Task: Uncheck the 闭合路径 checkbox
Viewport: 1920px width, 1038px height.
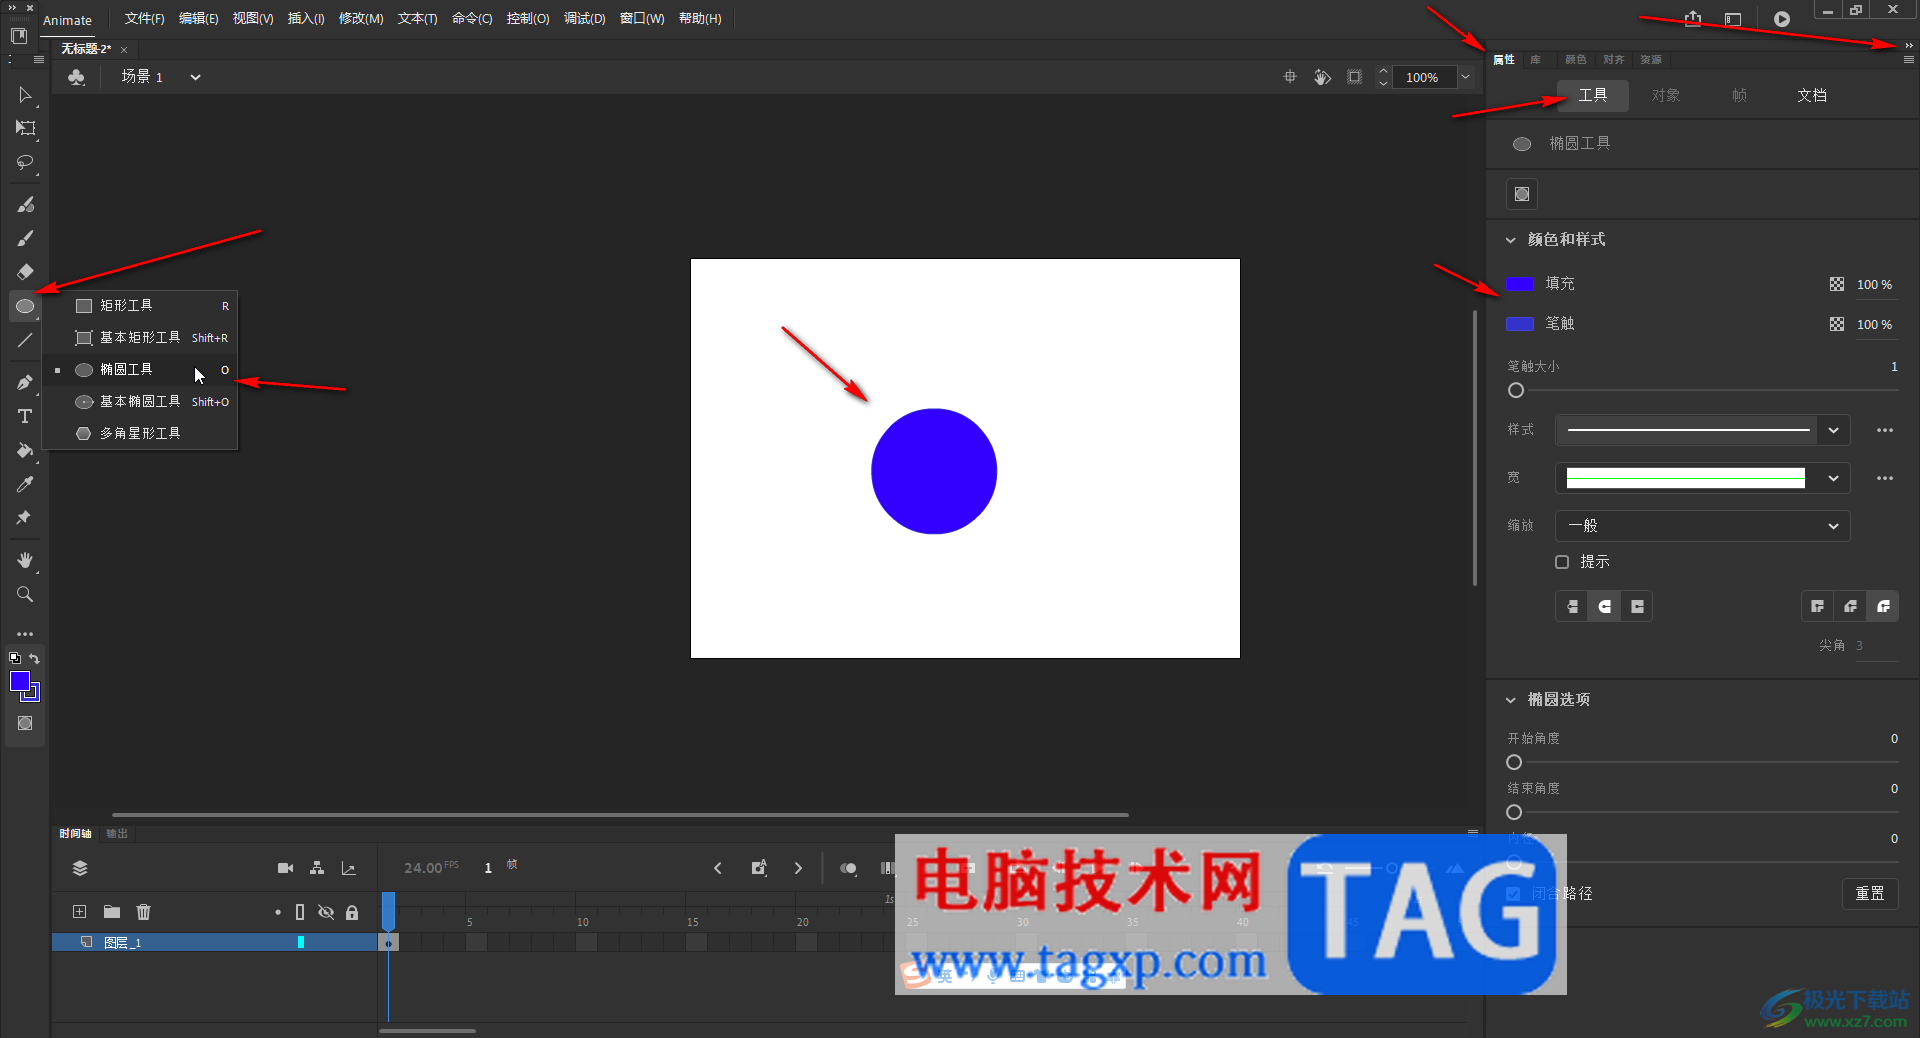Action: click(1513, 893)
